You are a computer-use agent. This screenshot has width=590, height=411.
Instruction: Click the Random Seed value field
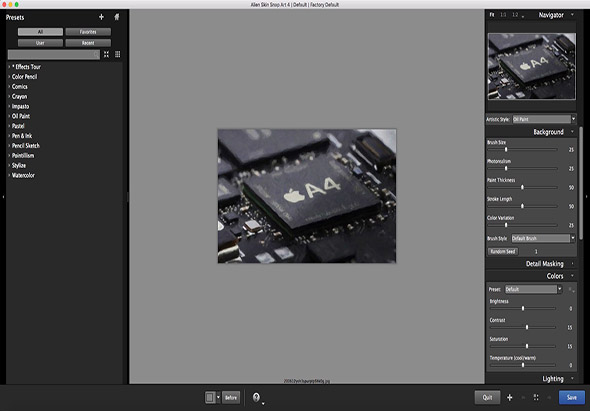pyautogui.click(x=536, y=251)
